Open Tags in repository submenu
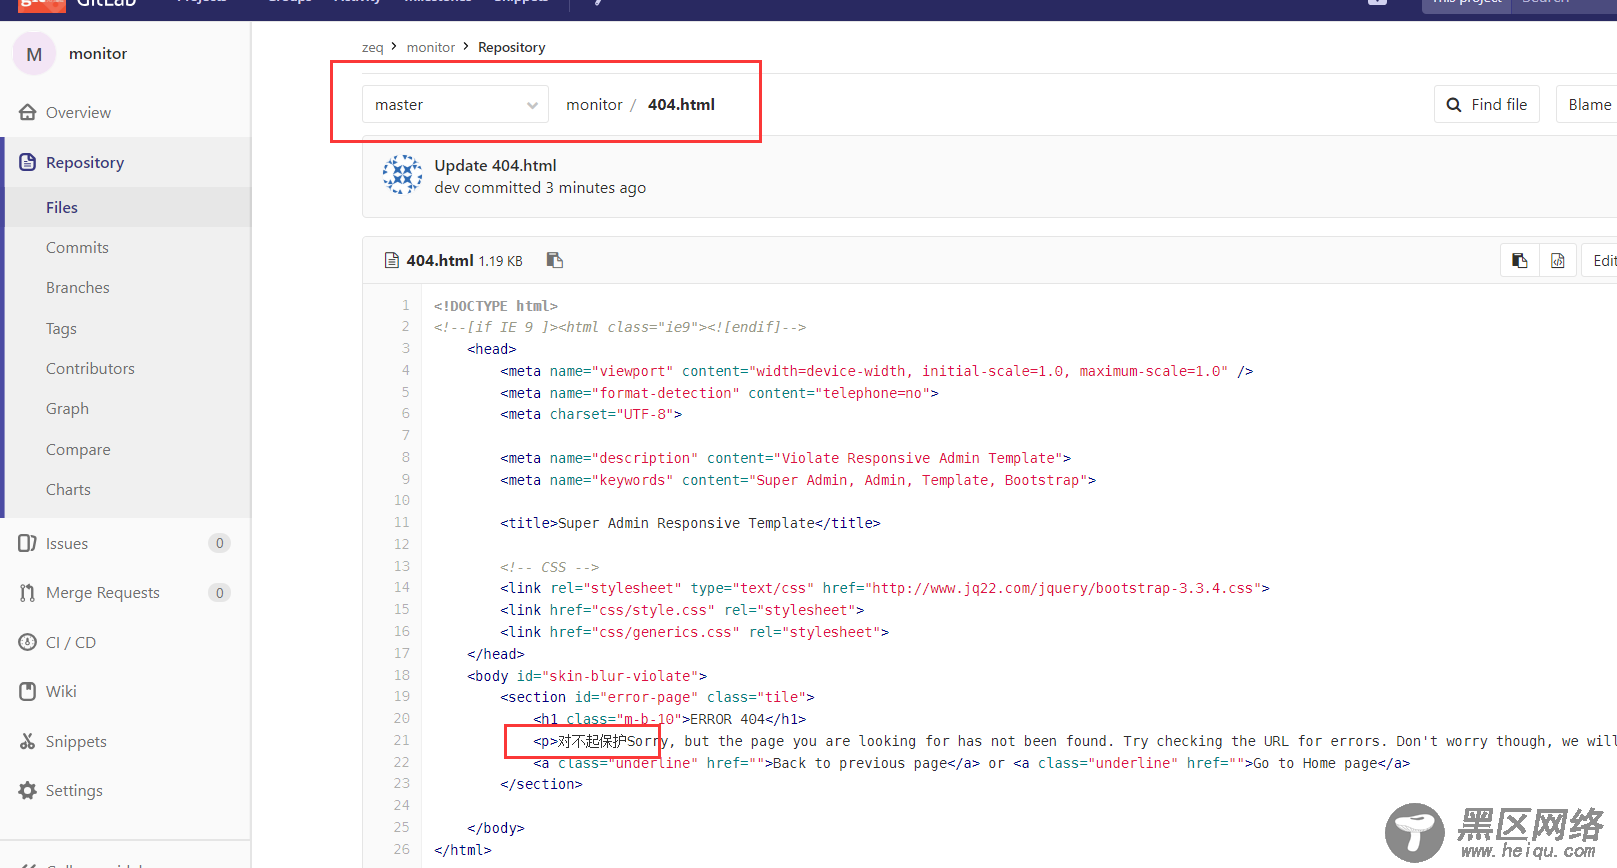 click(61, 328)
